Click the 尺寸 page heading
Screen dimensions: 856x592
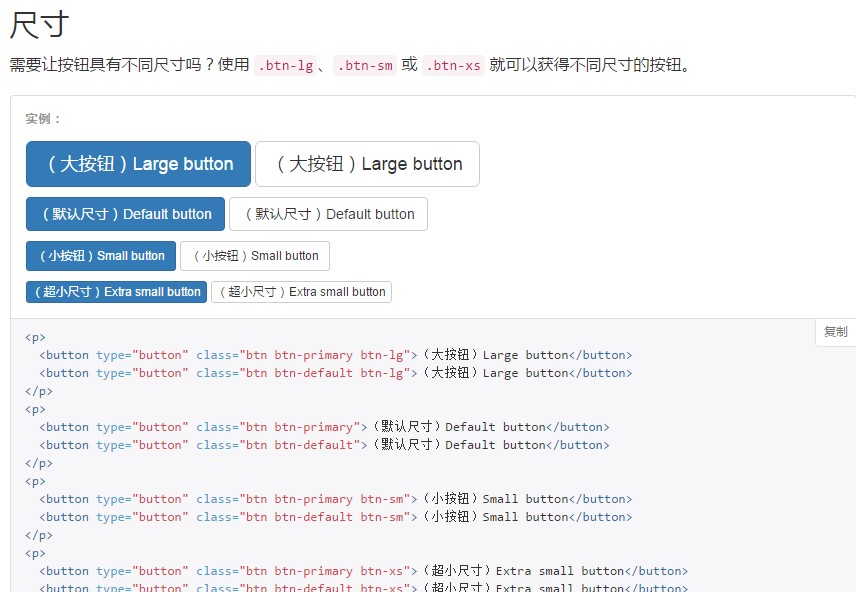coord(39,25)
